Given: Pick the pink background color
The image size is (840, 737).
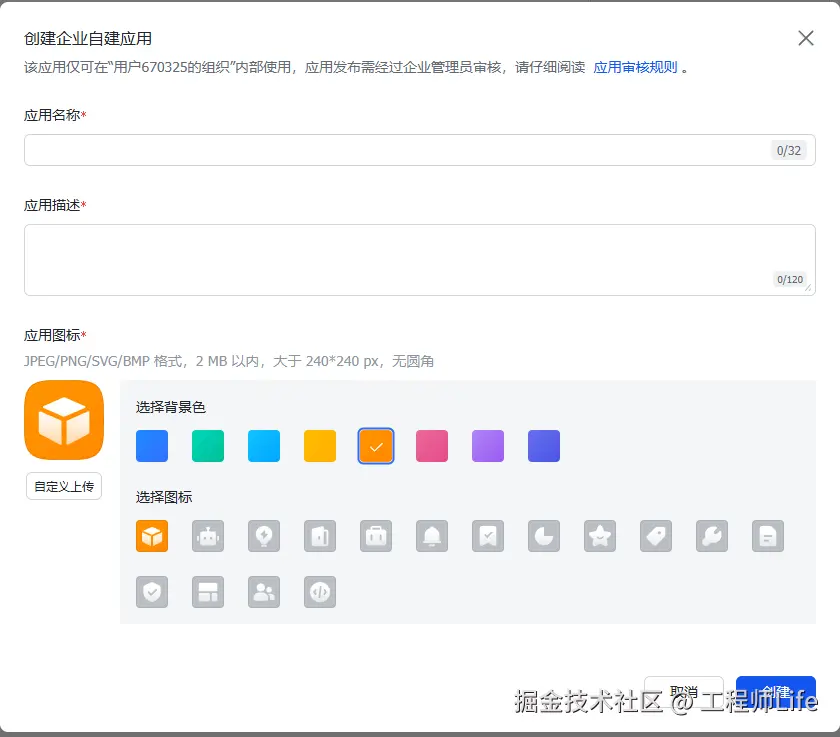Looking at the screenshot, I should tap(432, 446).
